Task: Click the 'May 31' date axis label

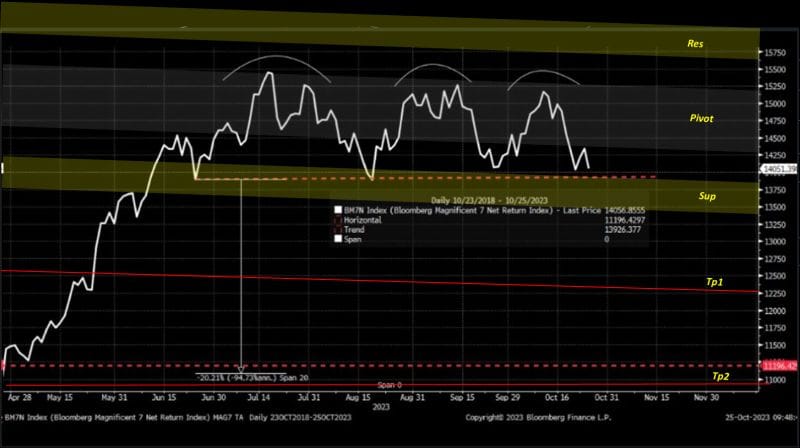Action: 114,397
